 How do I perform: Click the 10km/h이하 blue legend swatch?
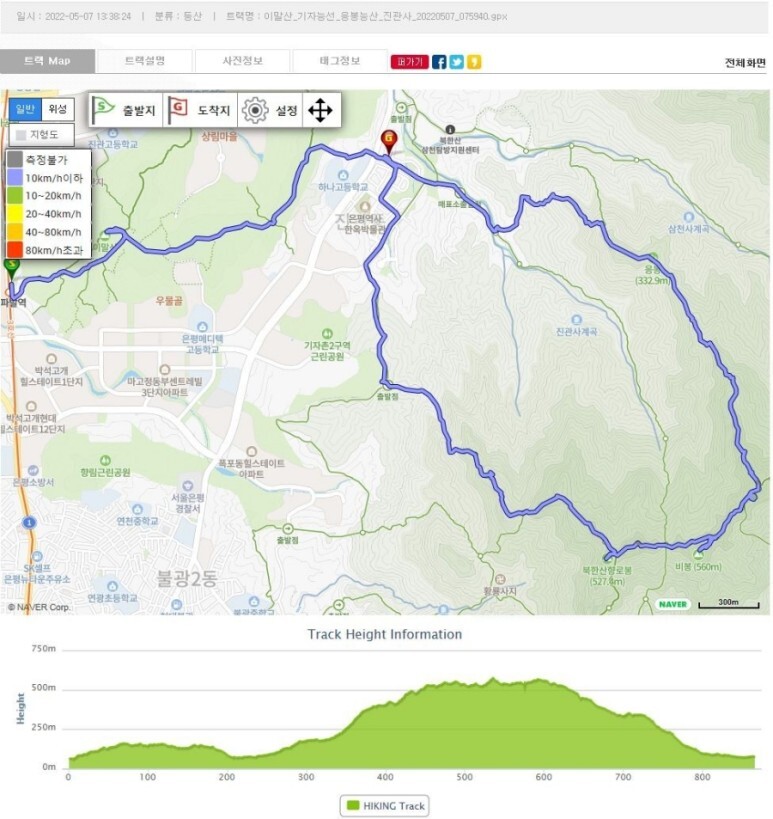(x=15, y=178)
